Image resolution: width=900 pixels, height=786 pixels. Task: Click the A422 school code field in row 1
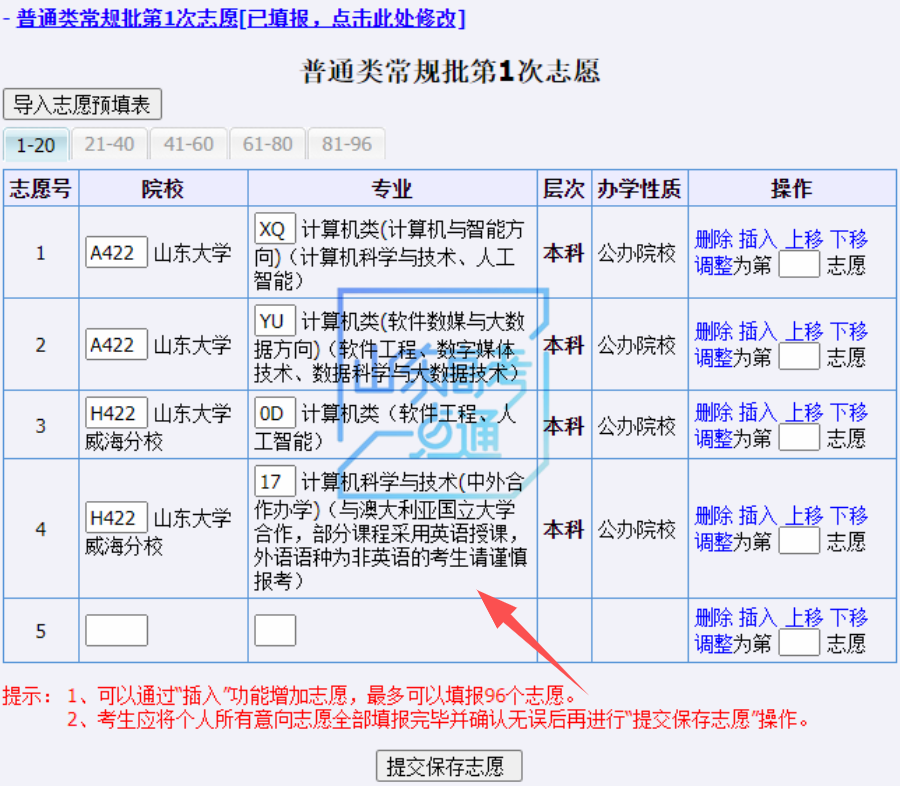[x=117, y=253]
